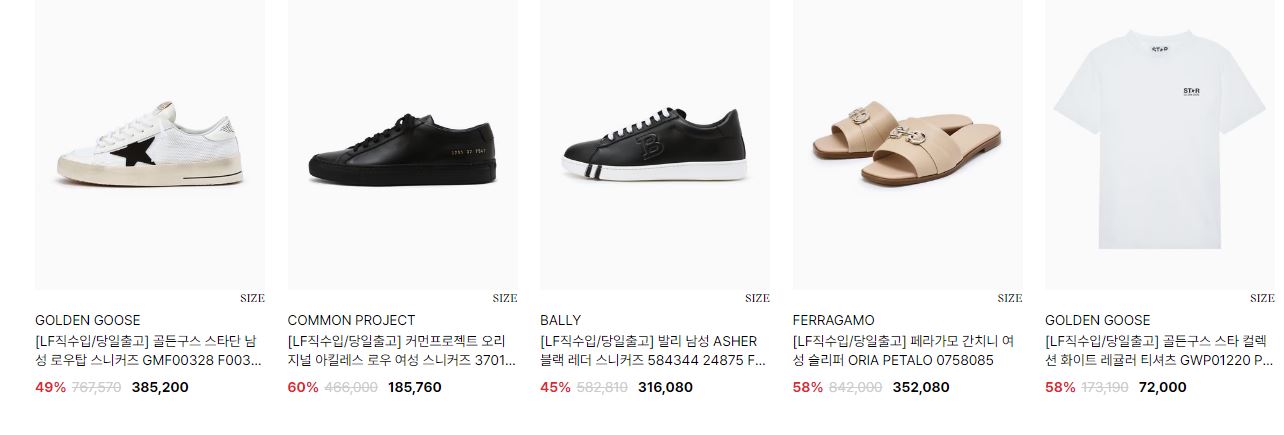Open the Ferragamo beige slipper image
This screenshot has width=1284, height=435.
908,145
